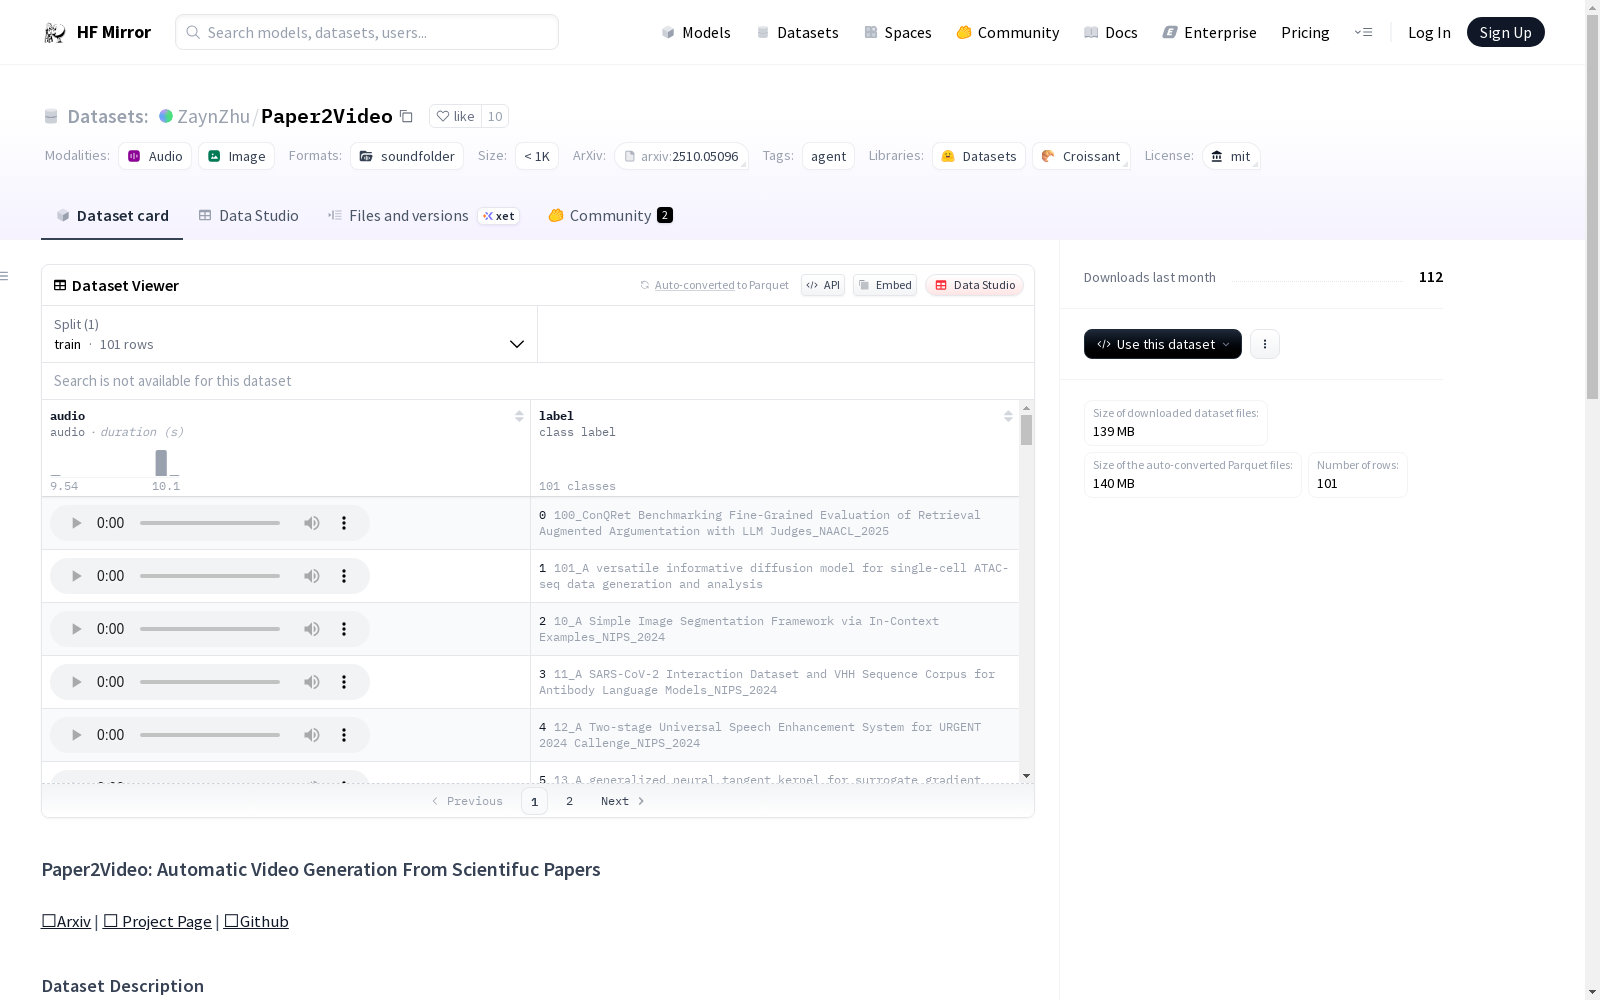Switch to the Data Studio tab
This screenshot has width=1600, height=1000.
248,216
